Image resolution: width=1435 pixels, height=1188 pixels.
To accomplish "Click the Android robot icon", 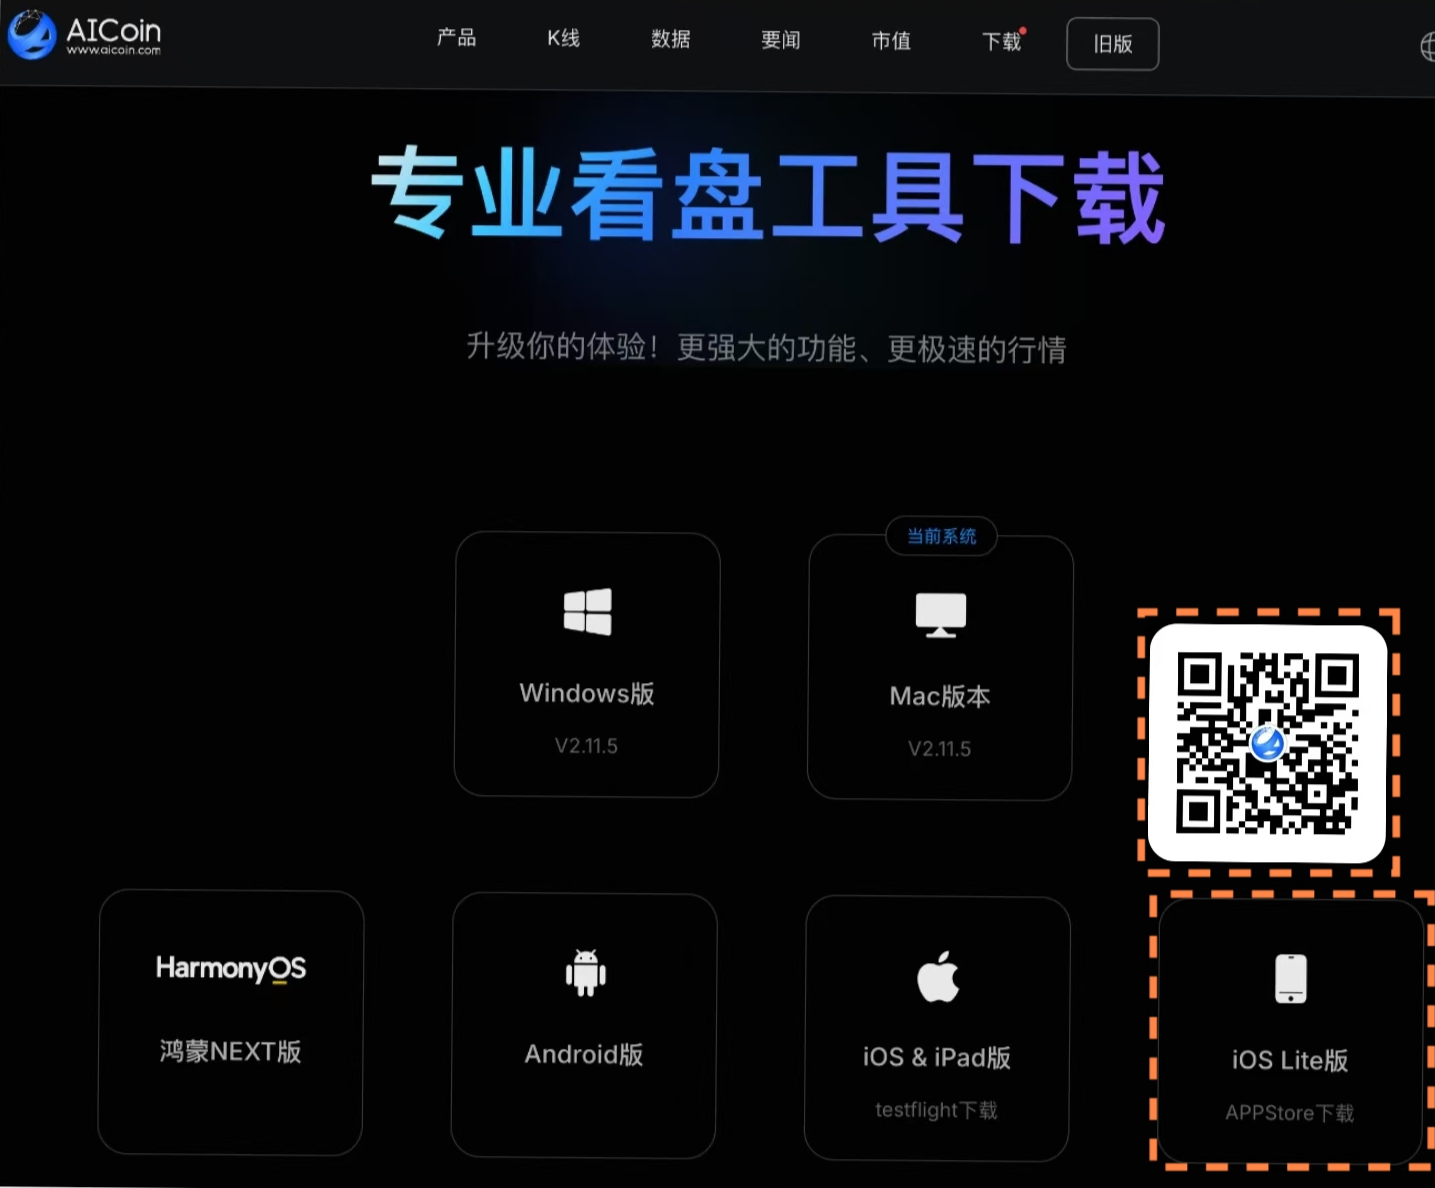I will coord(586,973).
